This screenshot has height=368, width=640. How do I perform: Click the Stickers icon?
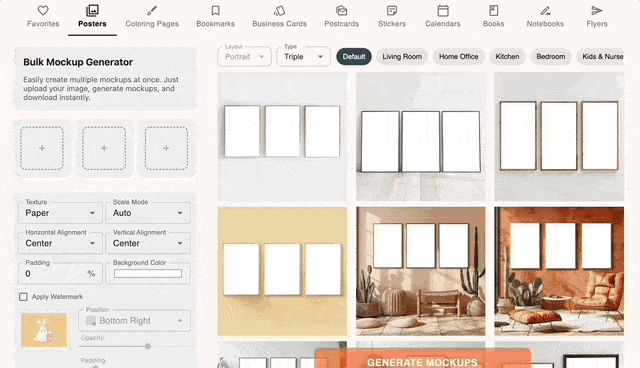click(392, 11)
